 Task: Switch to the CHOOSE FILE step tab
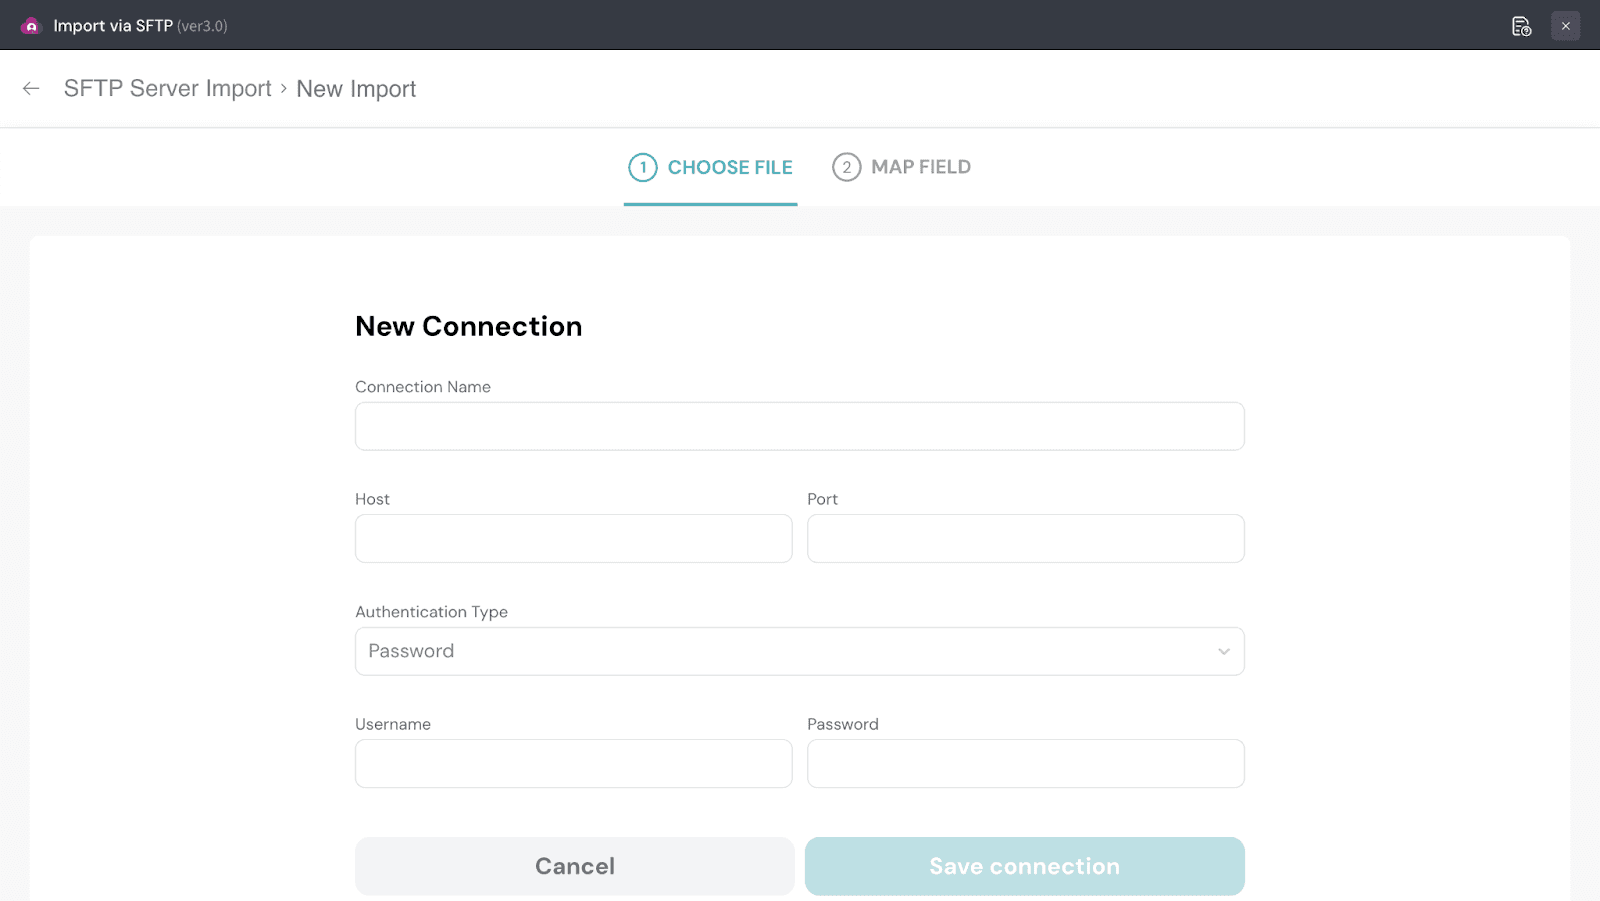[x=729, y=167]
